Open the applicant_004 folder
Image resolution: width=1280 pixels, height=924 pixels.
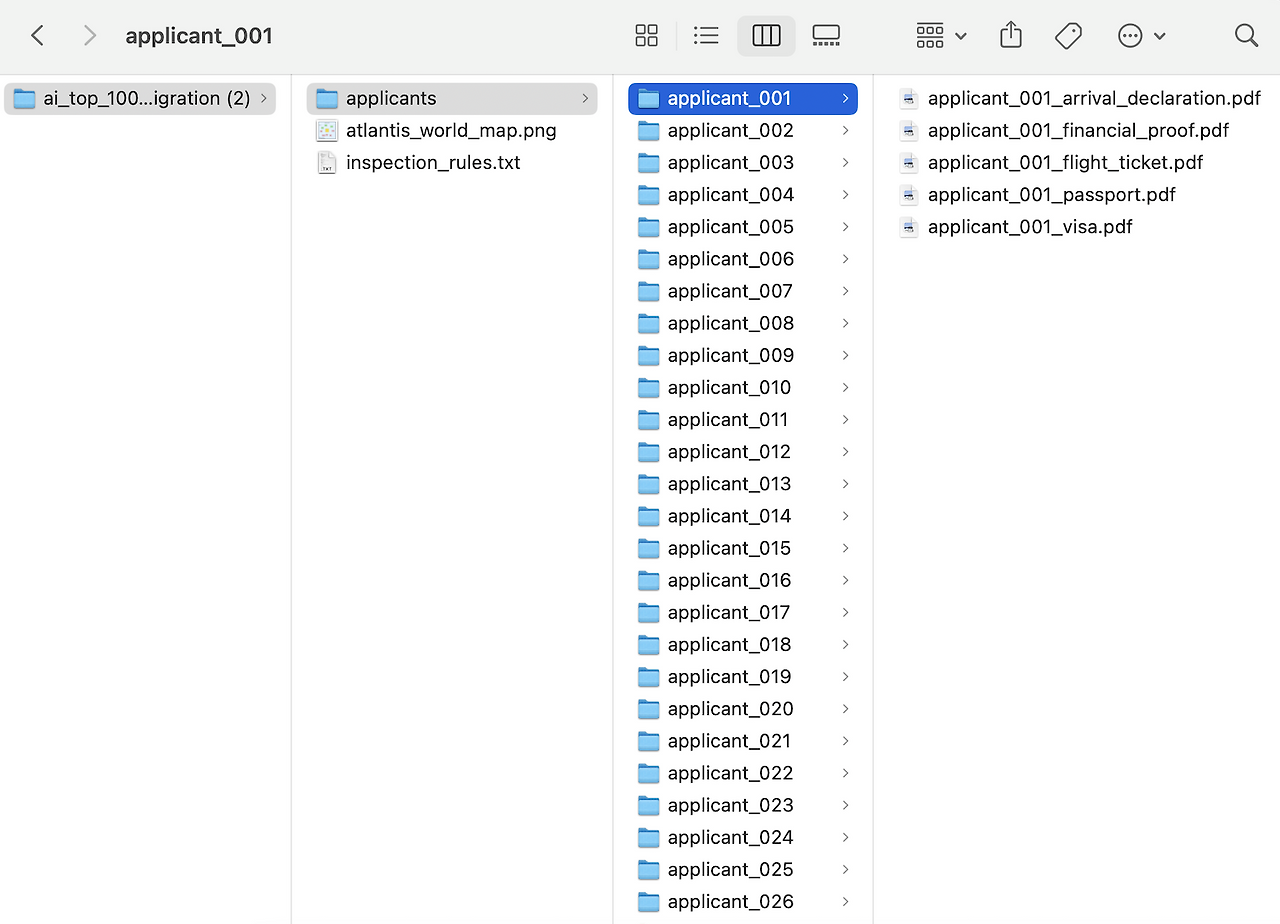pyautogui.click(x=743, y=194)
